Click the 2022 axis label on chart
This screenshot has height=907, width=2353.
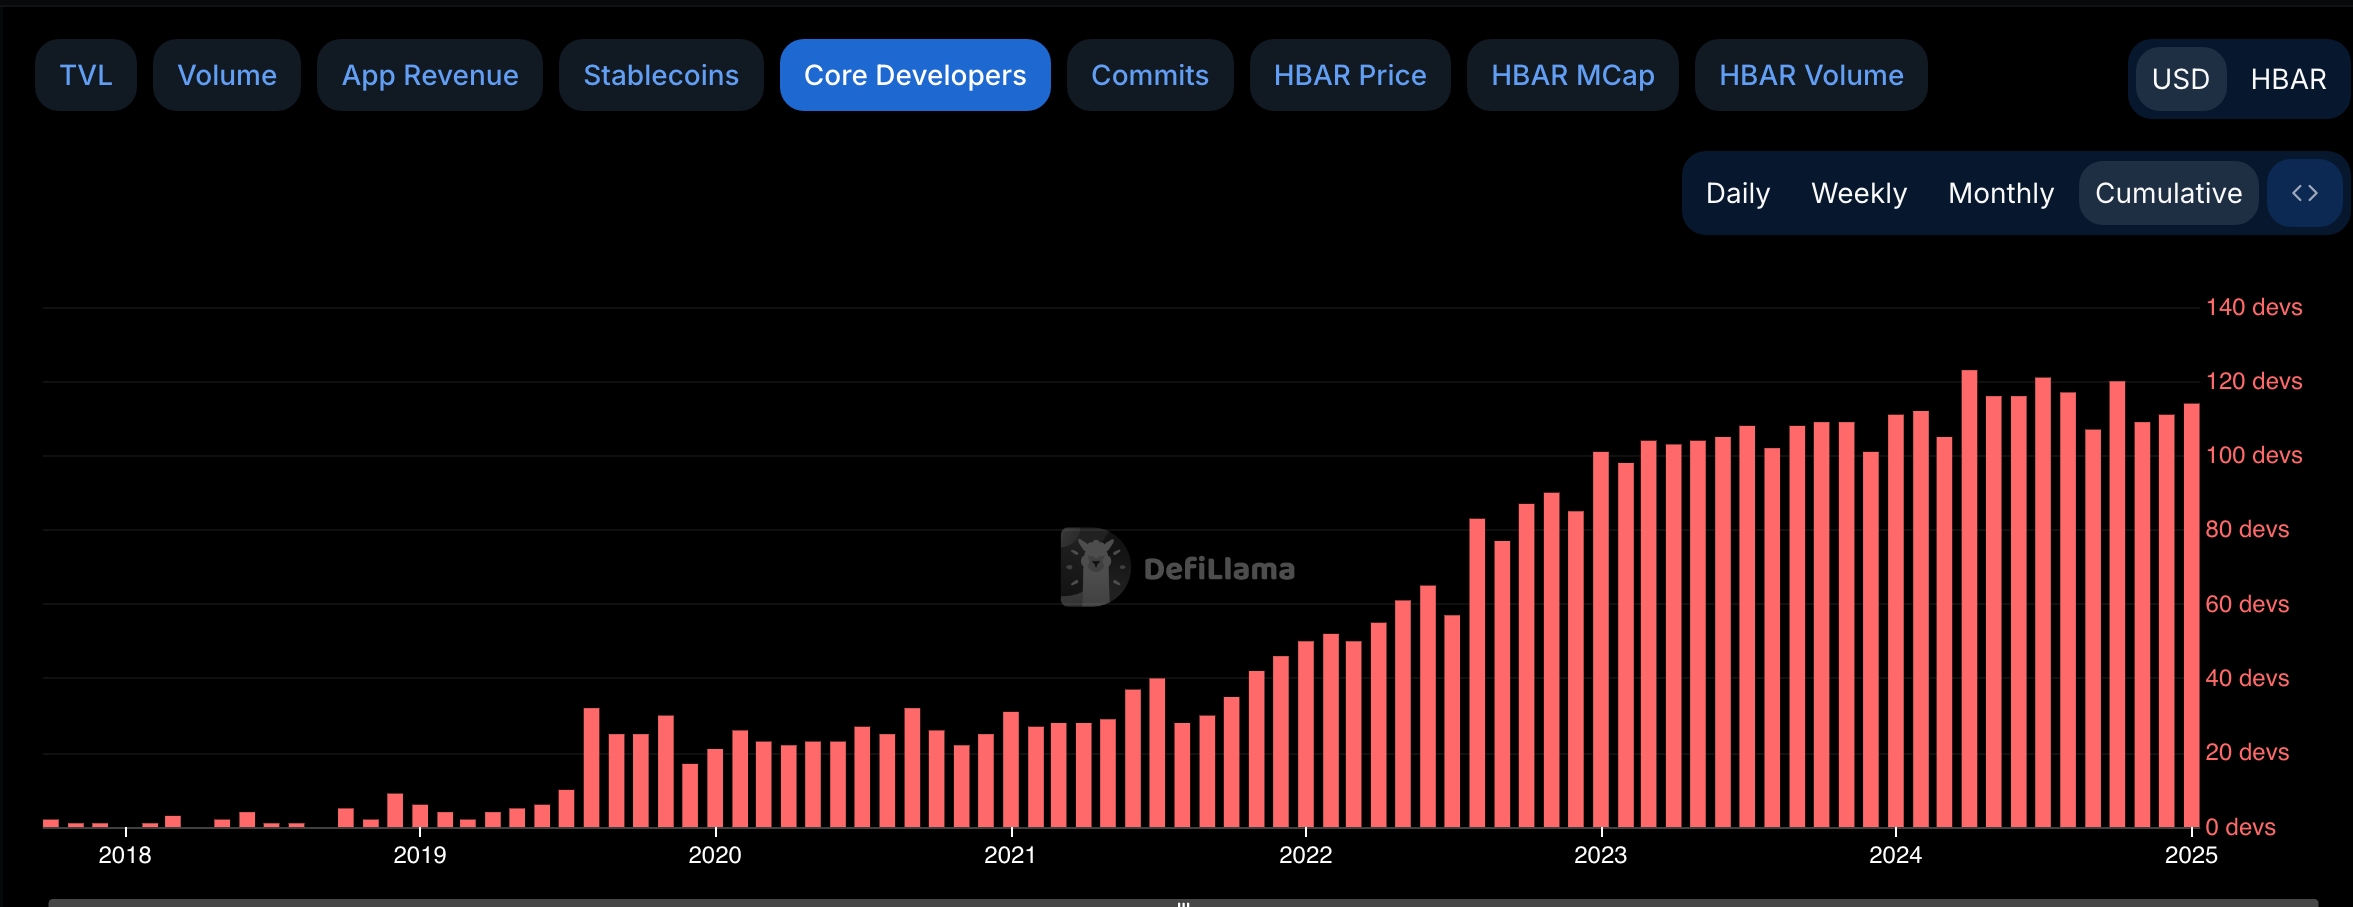click(x=1306, y=855)
